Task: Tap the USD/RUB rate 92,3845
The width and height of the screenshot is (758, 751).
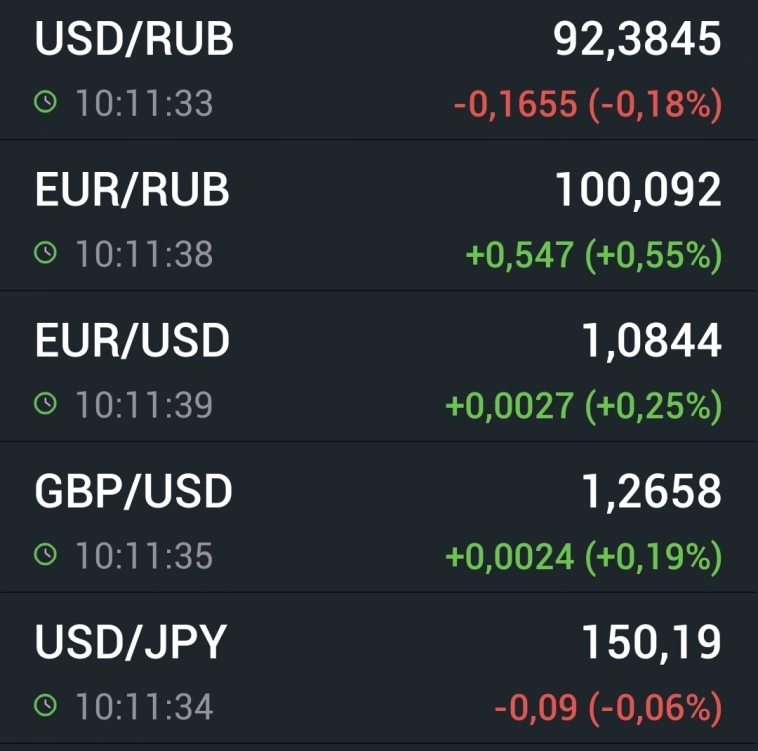Action: [x=637, y=40]
